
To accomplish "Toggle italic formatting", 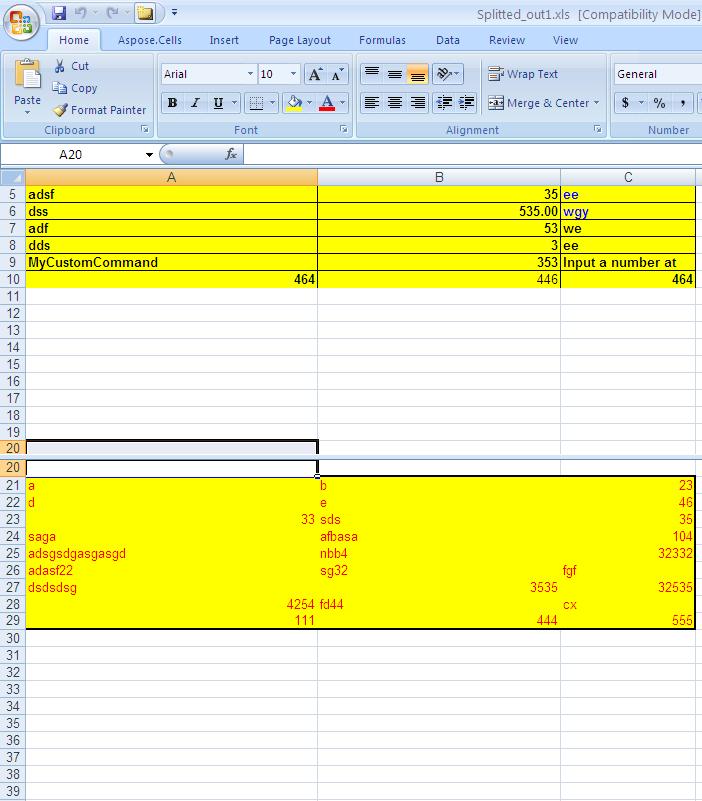I will tap(195, 103).
